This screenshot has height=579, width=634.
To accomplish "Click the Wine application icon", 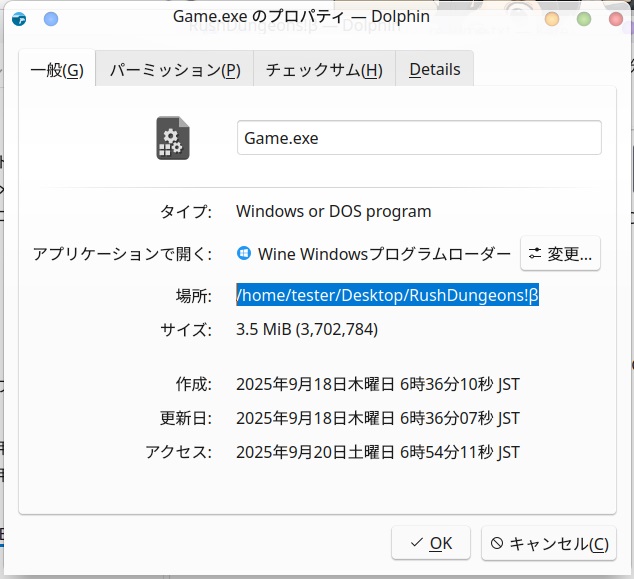I will point(244,253).
